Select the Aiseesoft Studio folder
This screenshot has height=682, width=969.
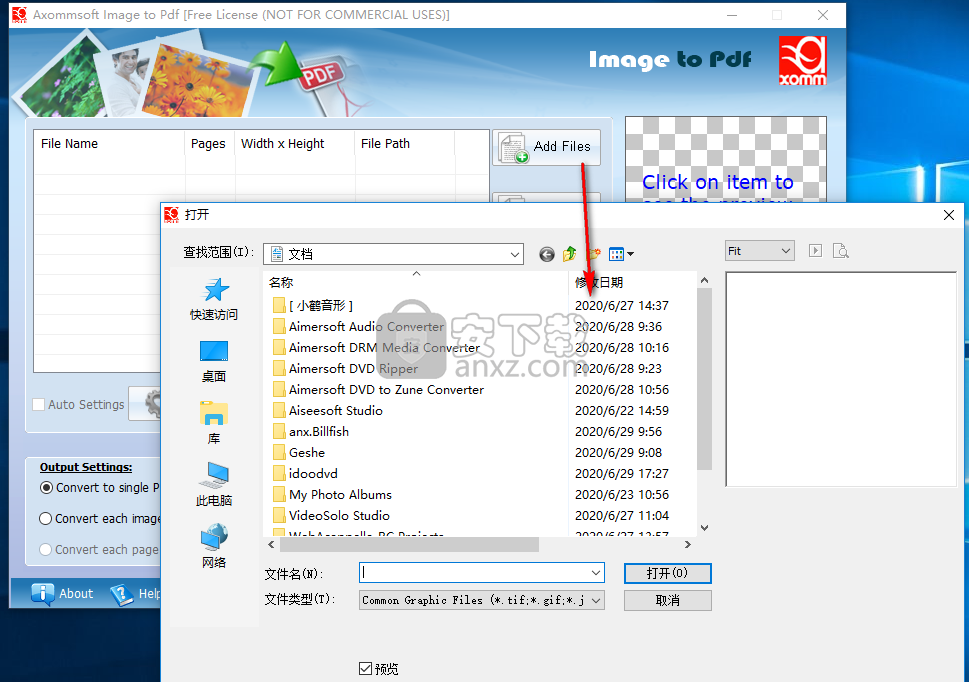point(328,410)
